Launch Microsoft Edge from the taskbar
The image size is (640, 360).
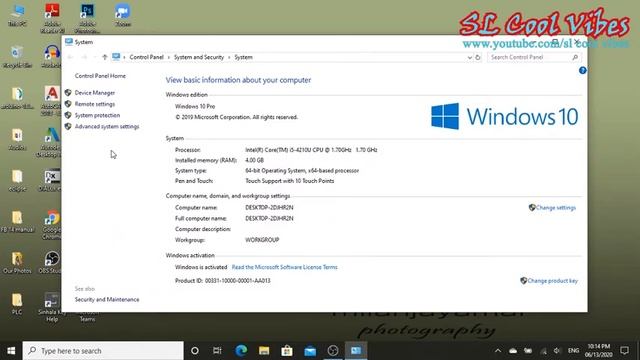pyautogui.click(x=241, y=351)
